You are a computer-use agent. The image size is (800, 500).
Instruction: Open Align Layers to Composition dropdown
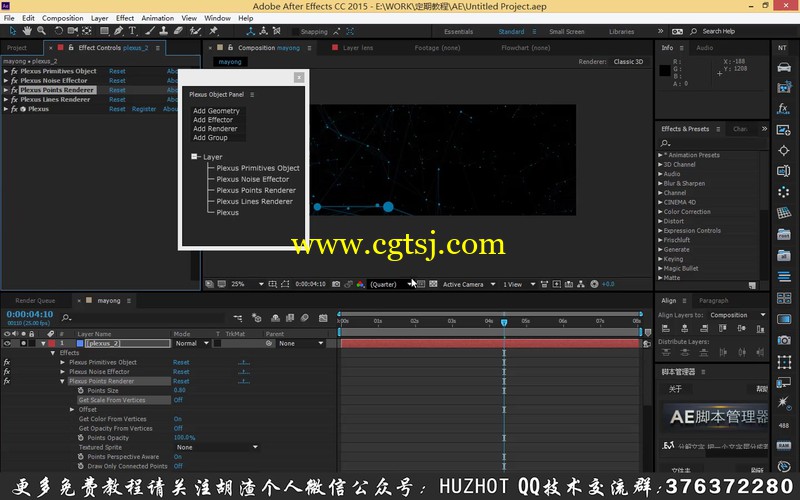[738, 315]
